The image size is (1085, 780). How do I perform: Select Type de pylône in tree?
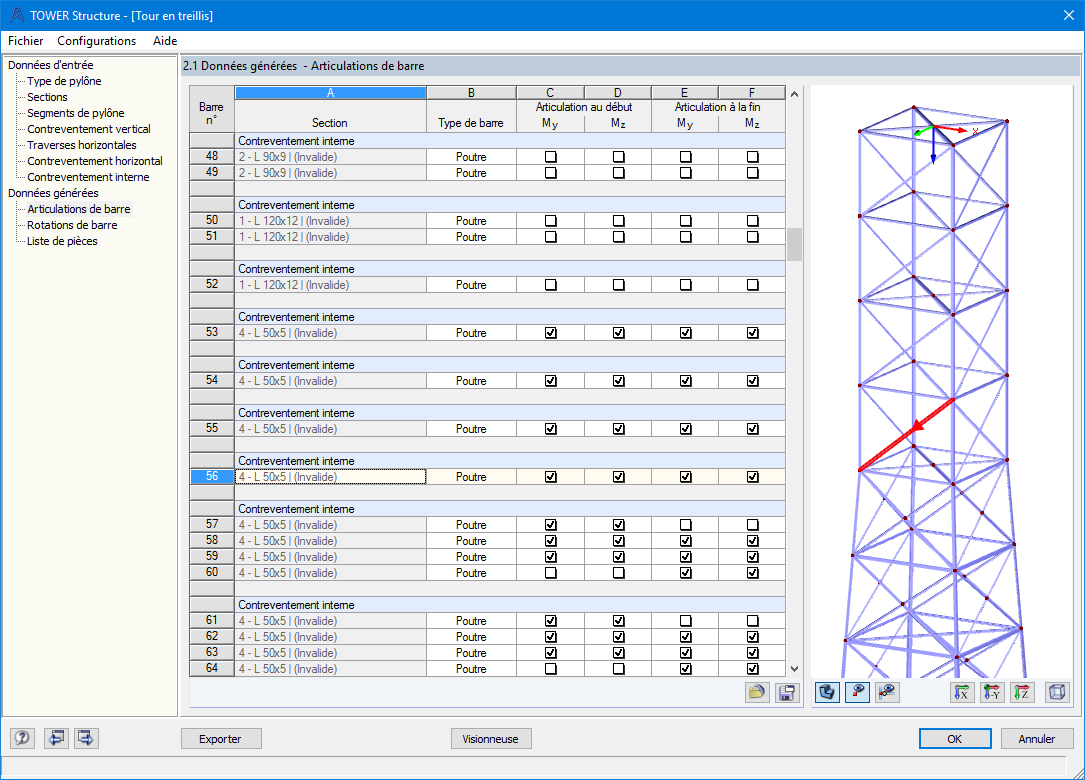[64, 81]
